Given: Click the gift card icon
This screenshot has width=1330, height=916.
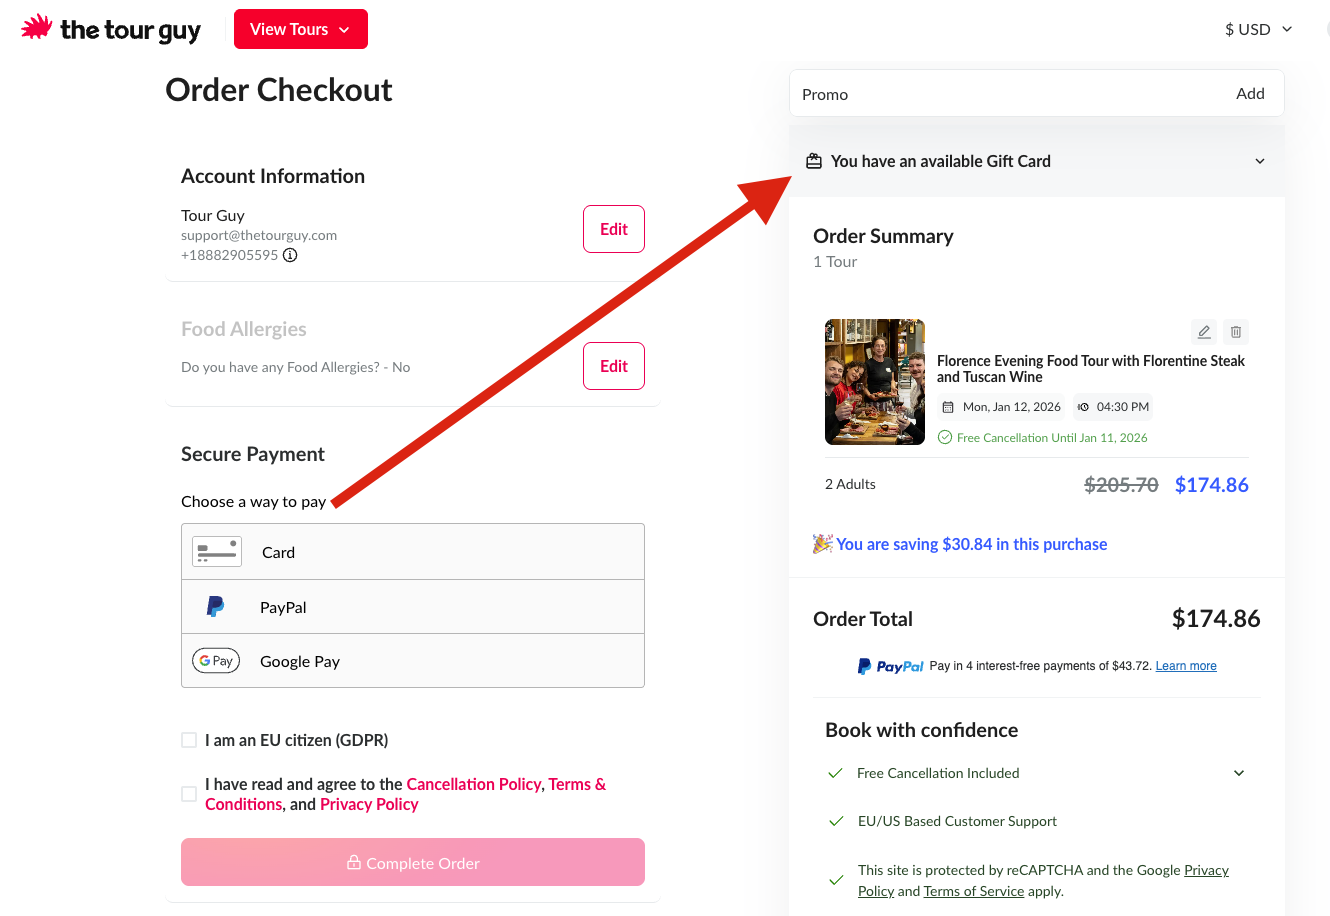Looking at the screenshot, I should (814, 161).
